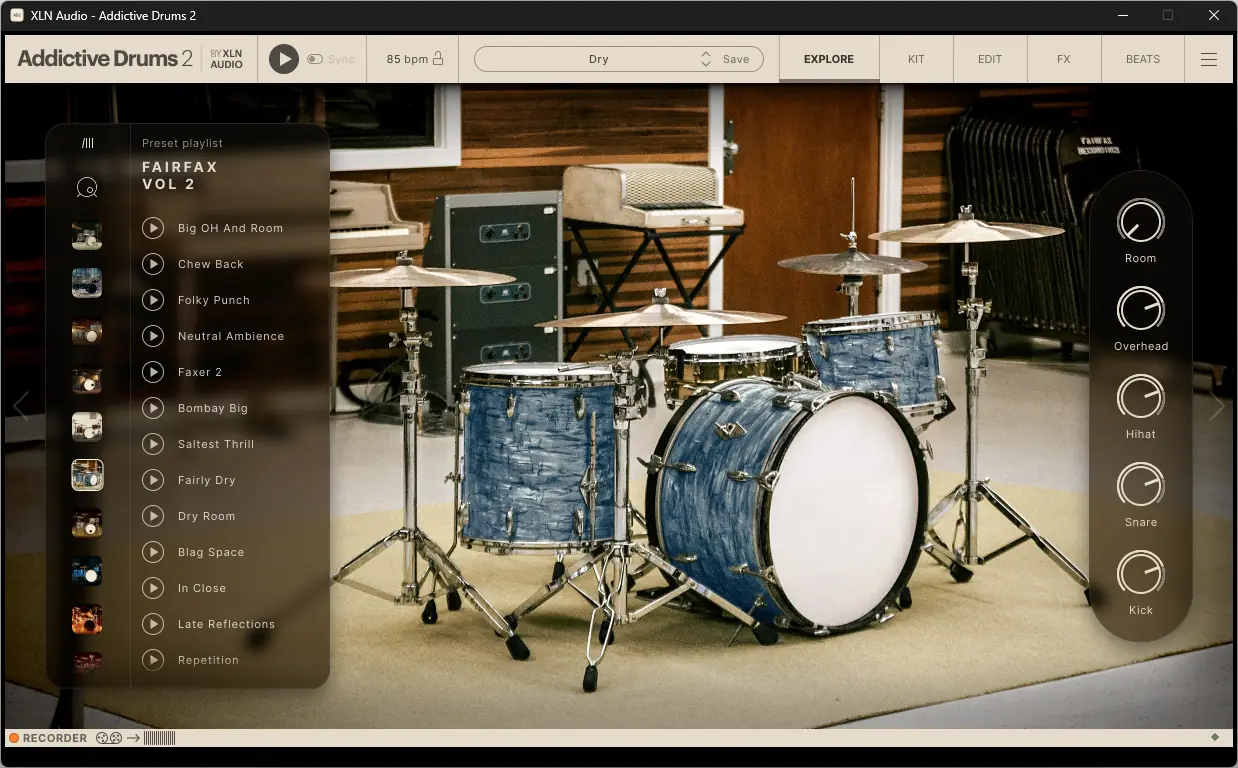The width and height of the screenshot is (1238, 768).
Task: Toggle the Sync switch next to play
Action: (315, 58)
